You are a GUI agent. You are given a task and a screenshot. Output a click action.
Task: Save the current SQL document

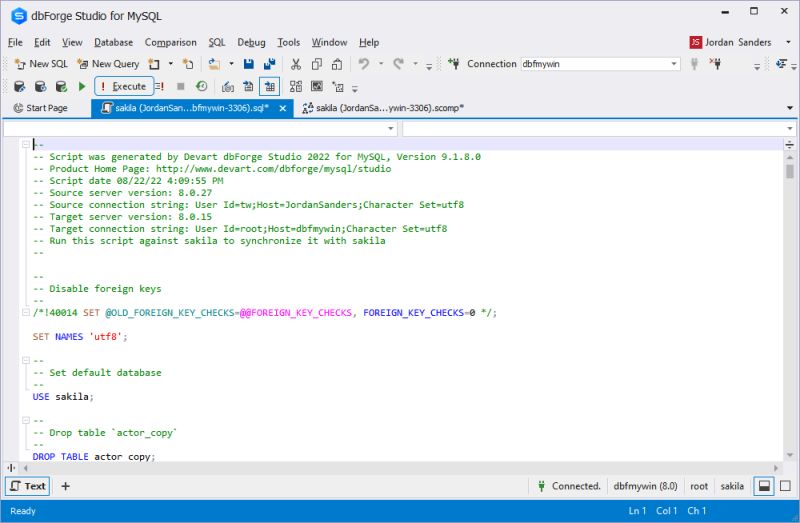pos(248,64)
